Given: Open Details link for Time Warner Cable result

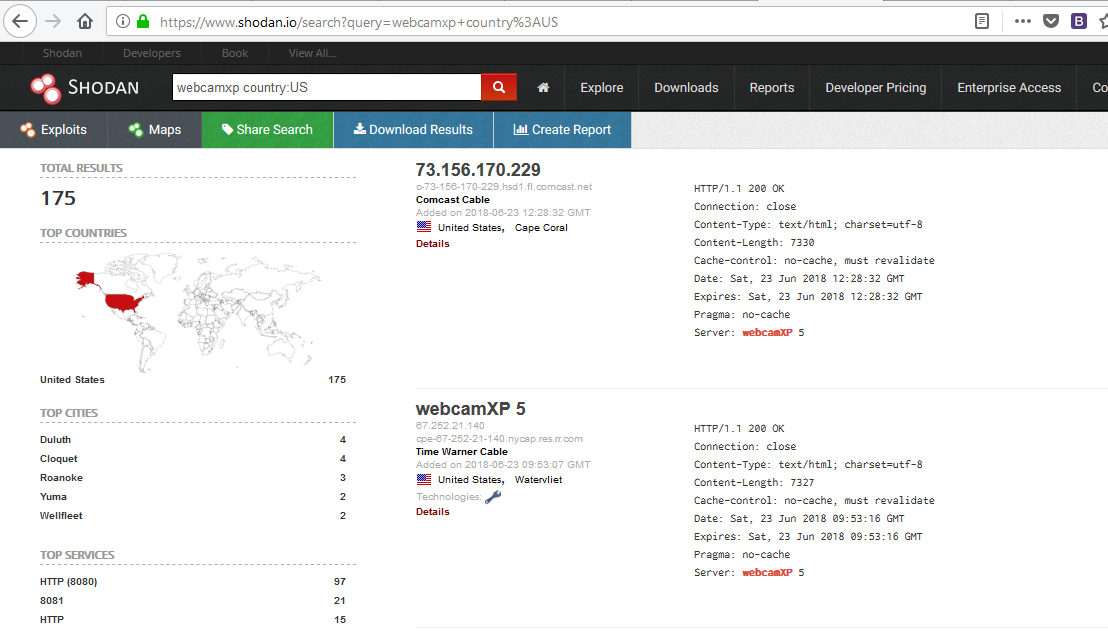Looking at the screenshot, I should tap(432, 511).
